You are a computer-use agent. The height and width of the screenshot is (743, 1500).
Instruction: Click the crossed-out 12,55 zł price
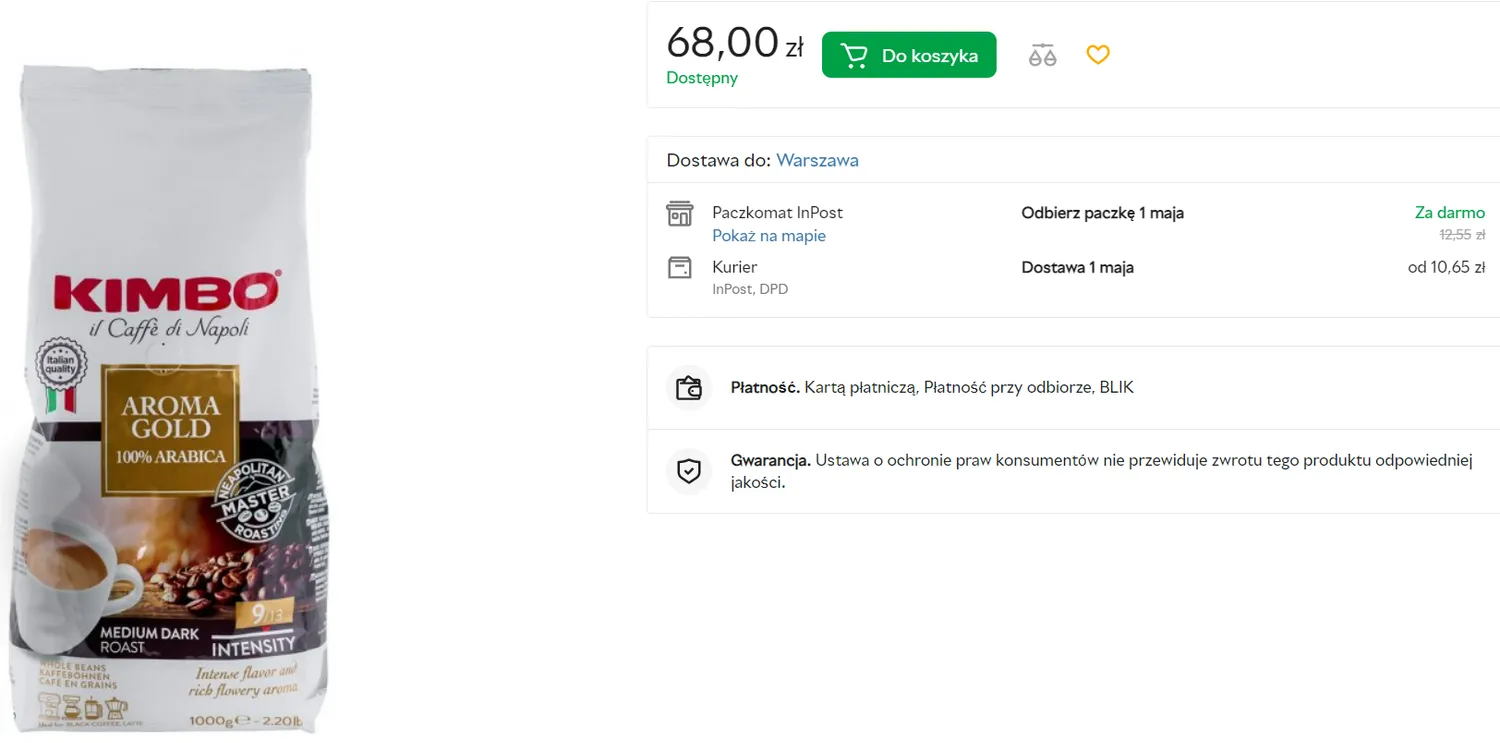click(1462, 235)
